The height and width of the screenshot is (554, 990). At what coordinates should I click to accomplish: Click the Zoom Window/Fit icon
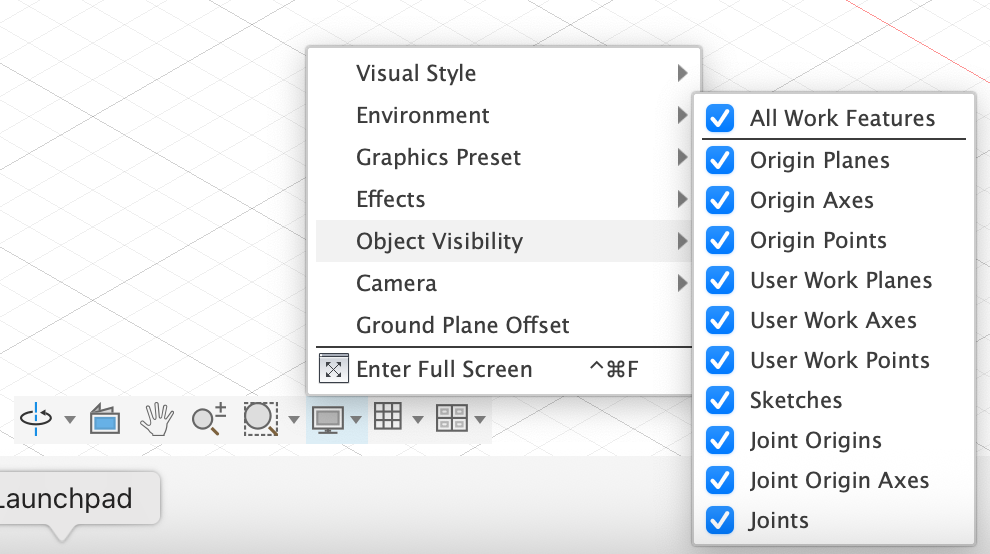pos(261,419)
